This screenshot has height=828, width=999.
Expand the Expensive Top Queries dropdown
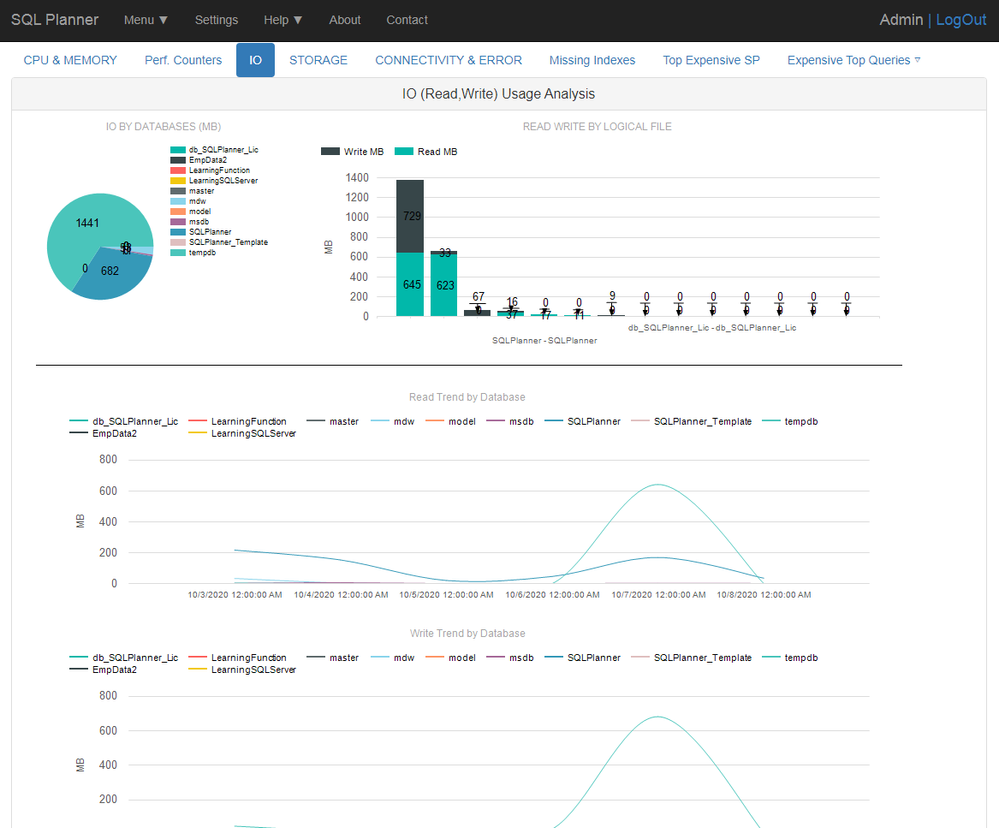pos(853,60)
